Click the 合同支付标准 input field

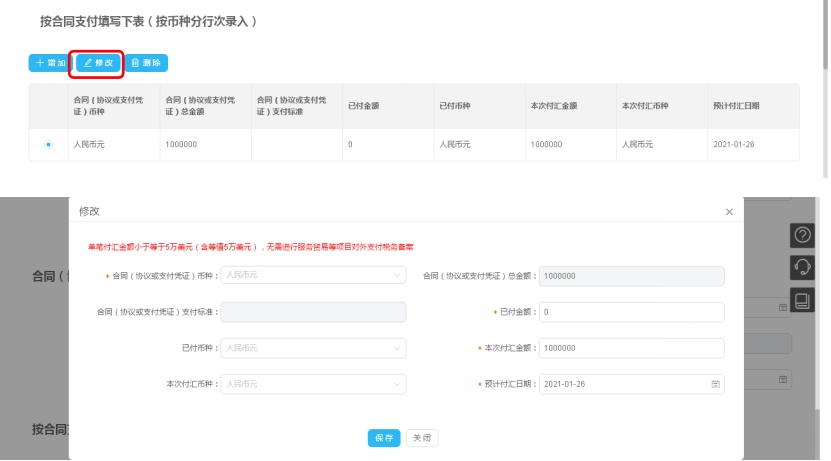click(x=312, y=312)
